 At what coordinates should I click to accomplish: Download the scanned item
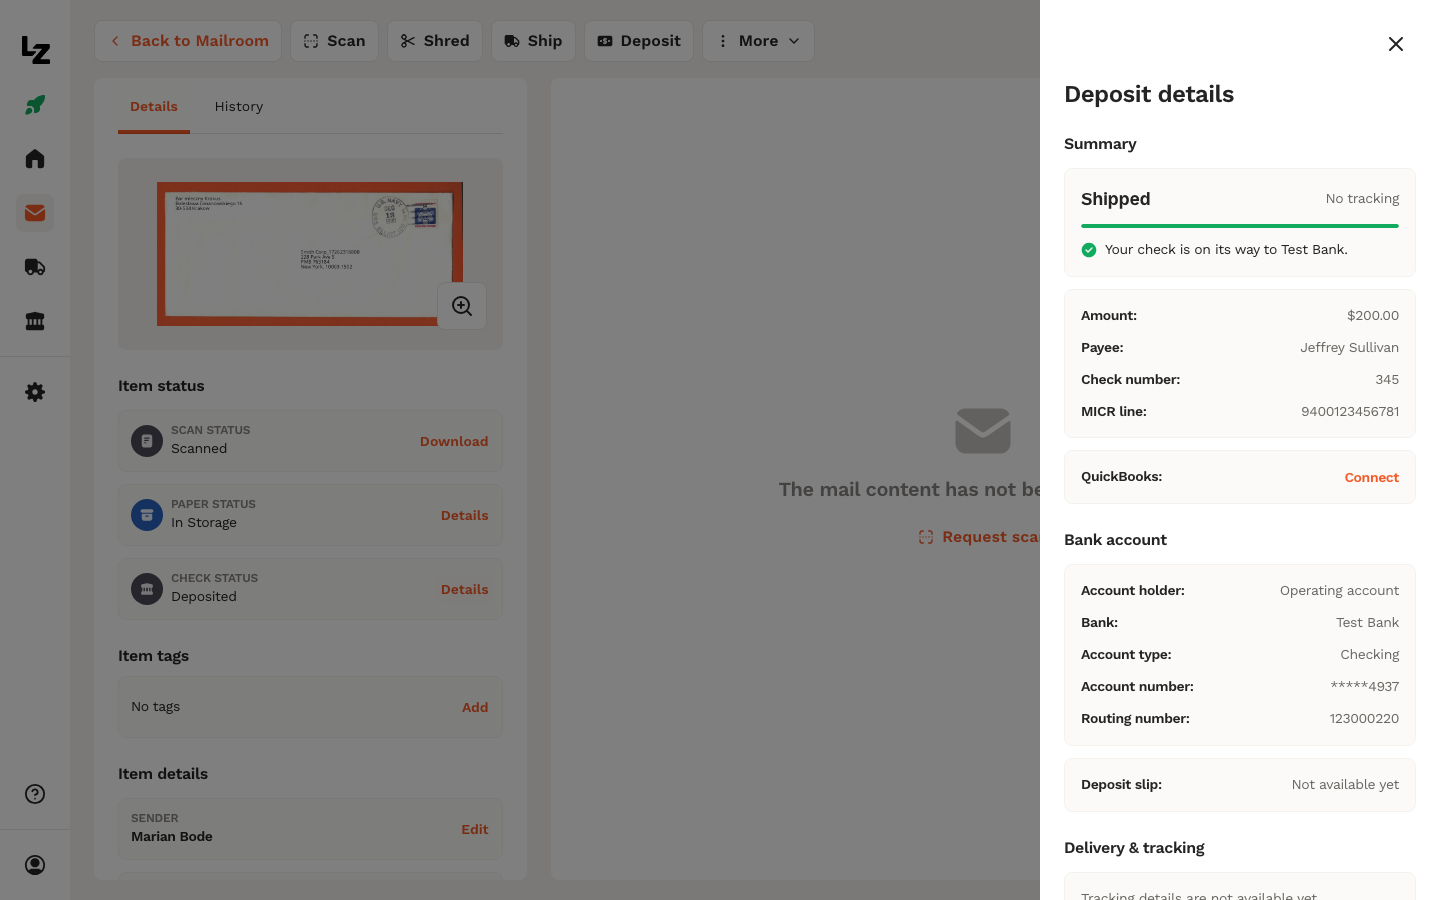tap(454, 441)
